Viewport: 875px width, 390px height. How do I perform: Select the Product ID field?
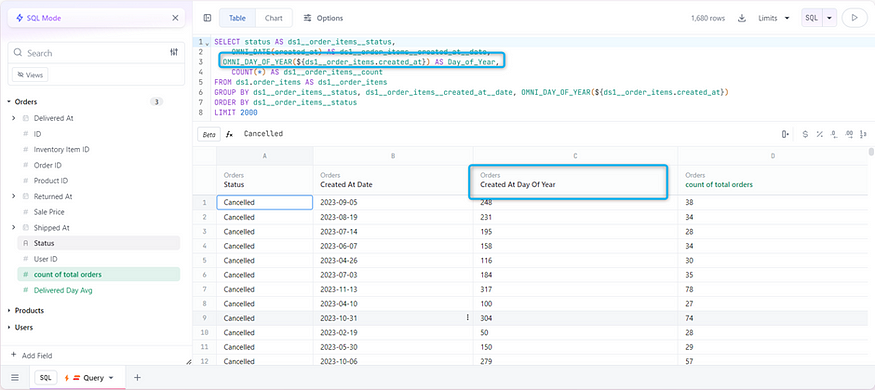98,181
